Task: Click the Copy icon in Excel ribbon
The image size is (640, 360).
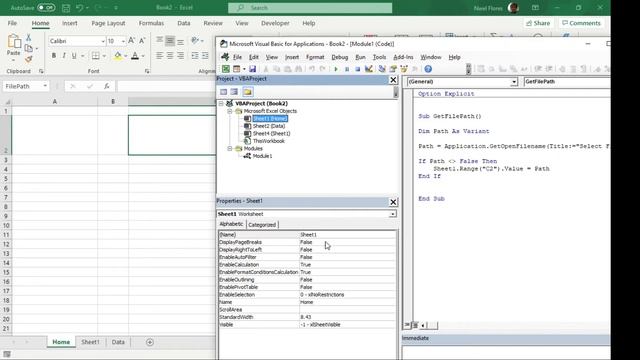Action: tap(29, 49)
